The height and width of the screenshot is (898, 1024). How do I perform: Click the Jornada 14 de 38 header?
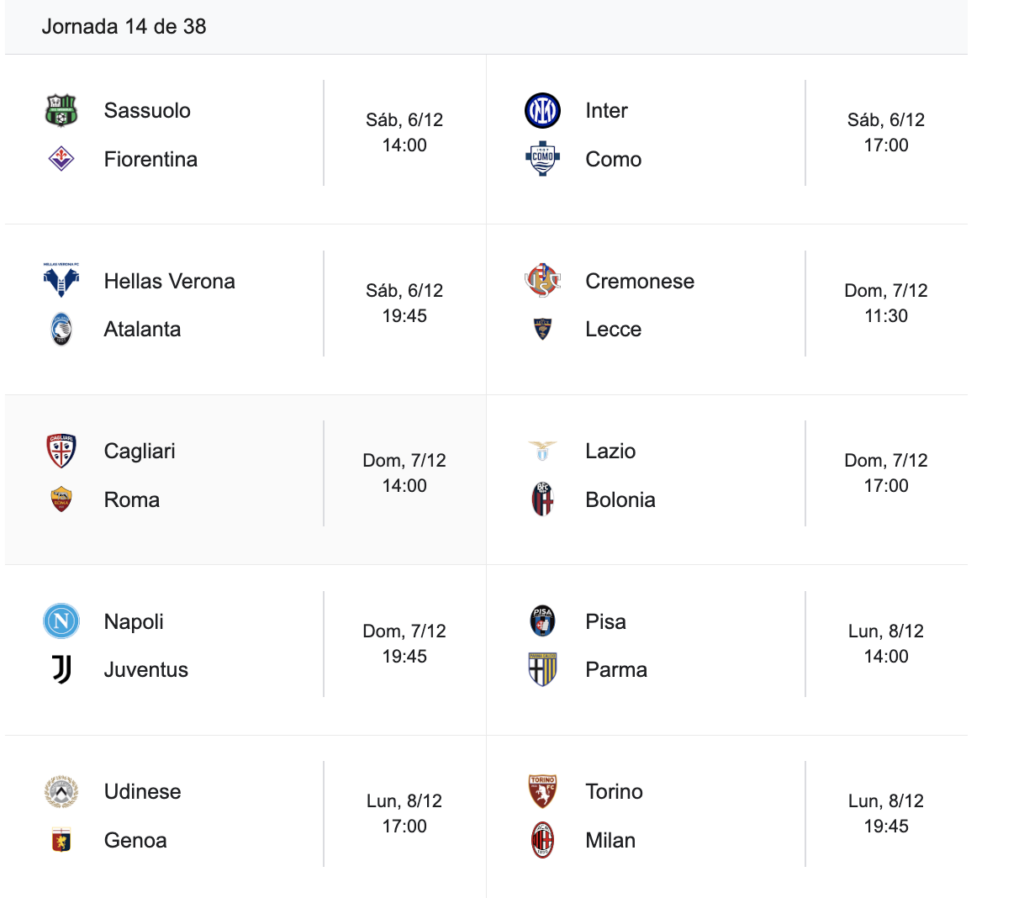124,27
